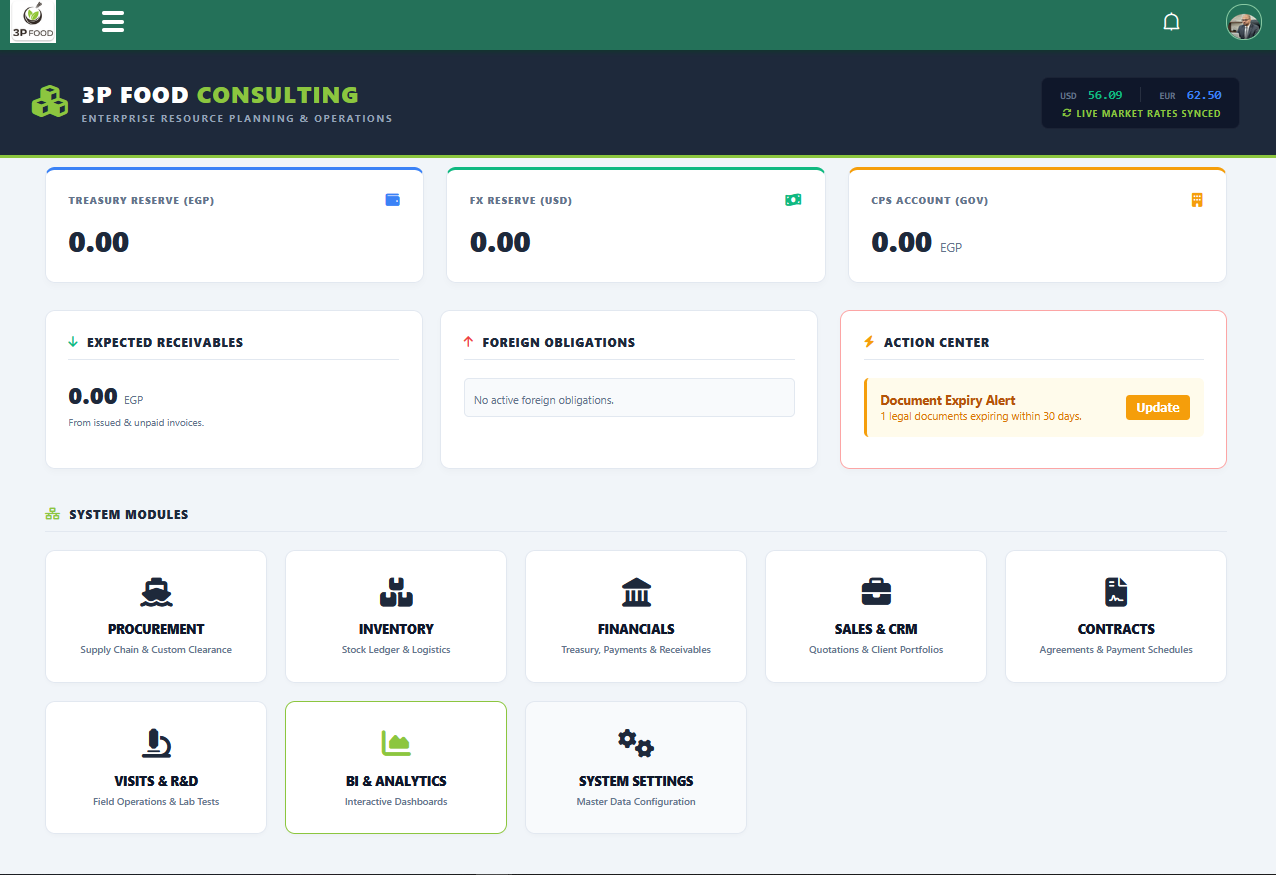Click 'Stock Ledger & Logistics' text
The image size is (1276, 875).
click(396, 650)
